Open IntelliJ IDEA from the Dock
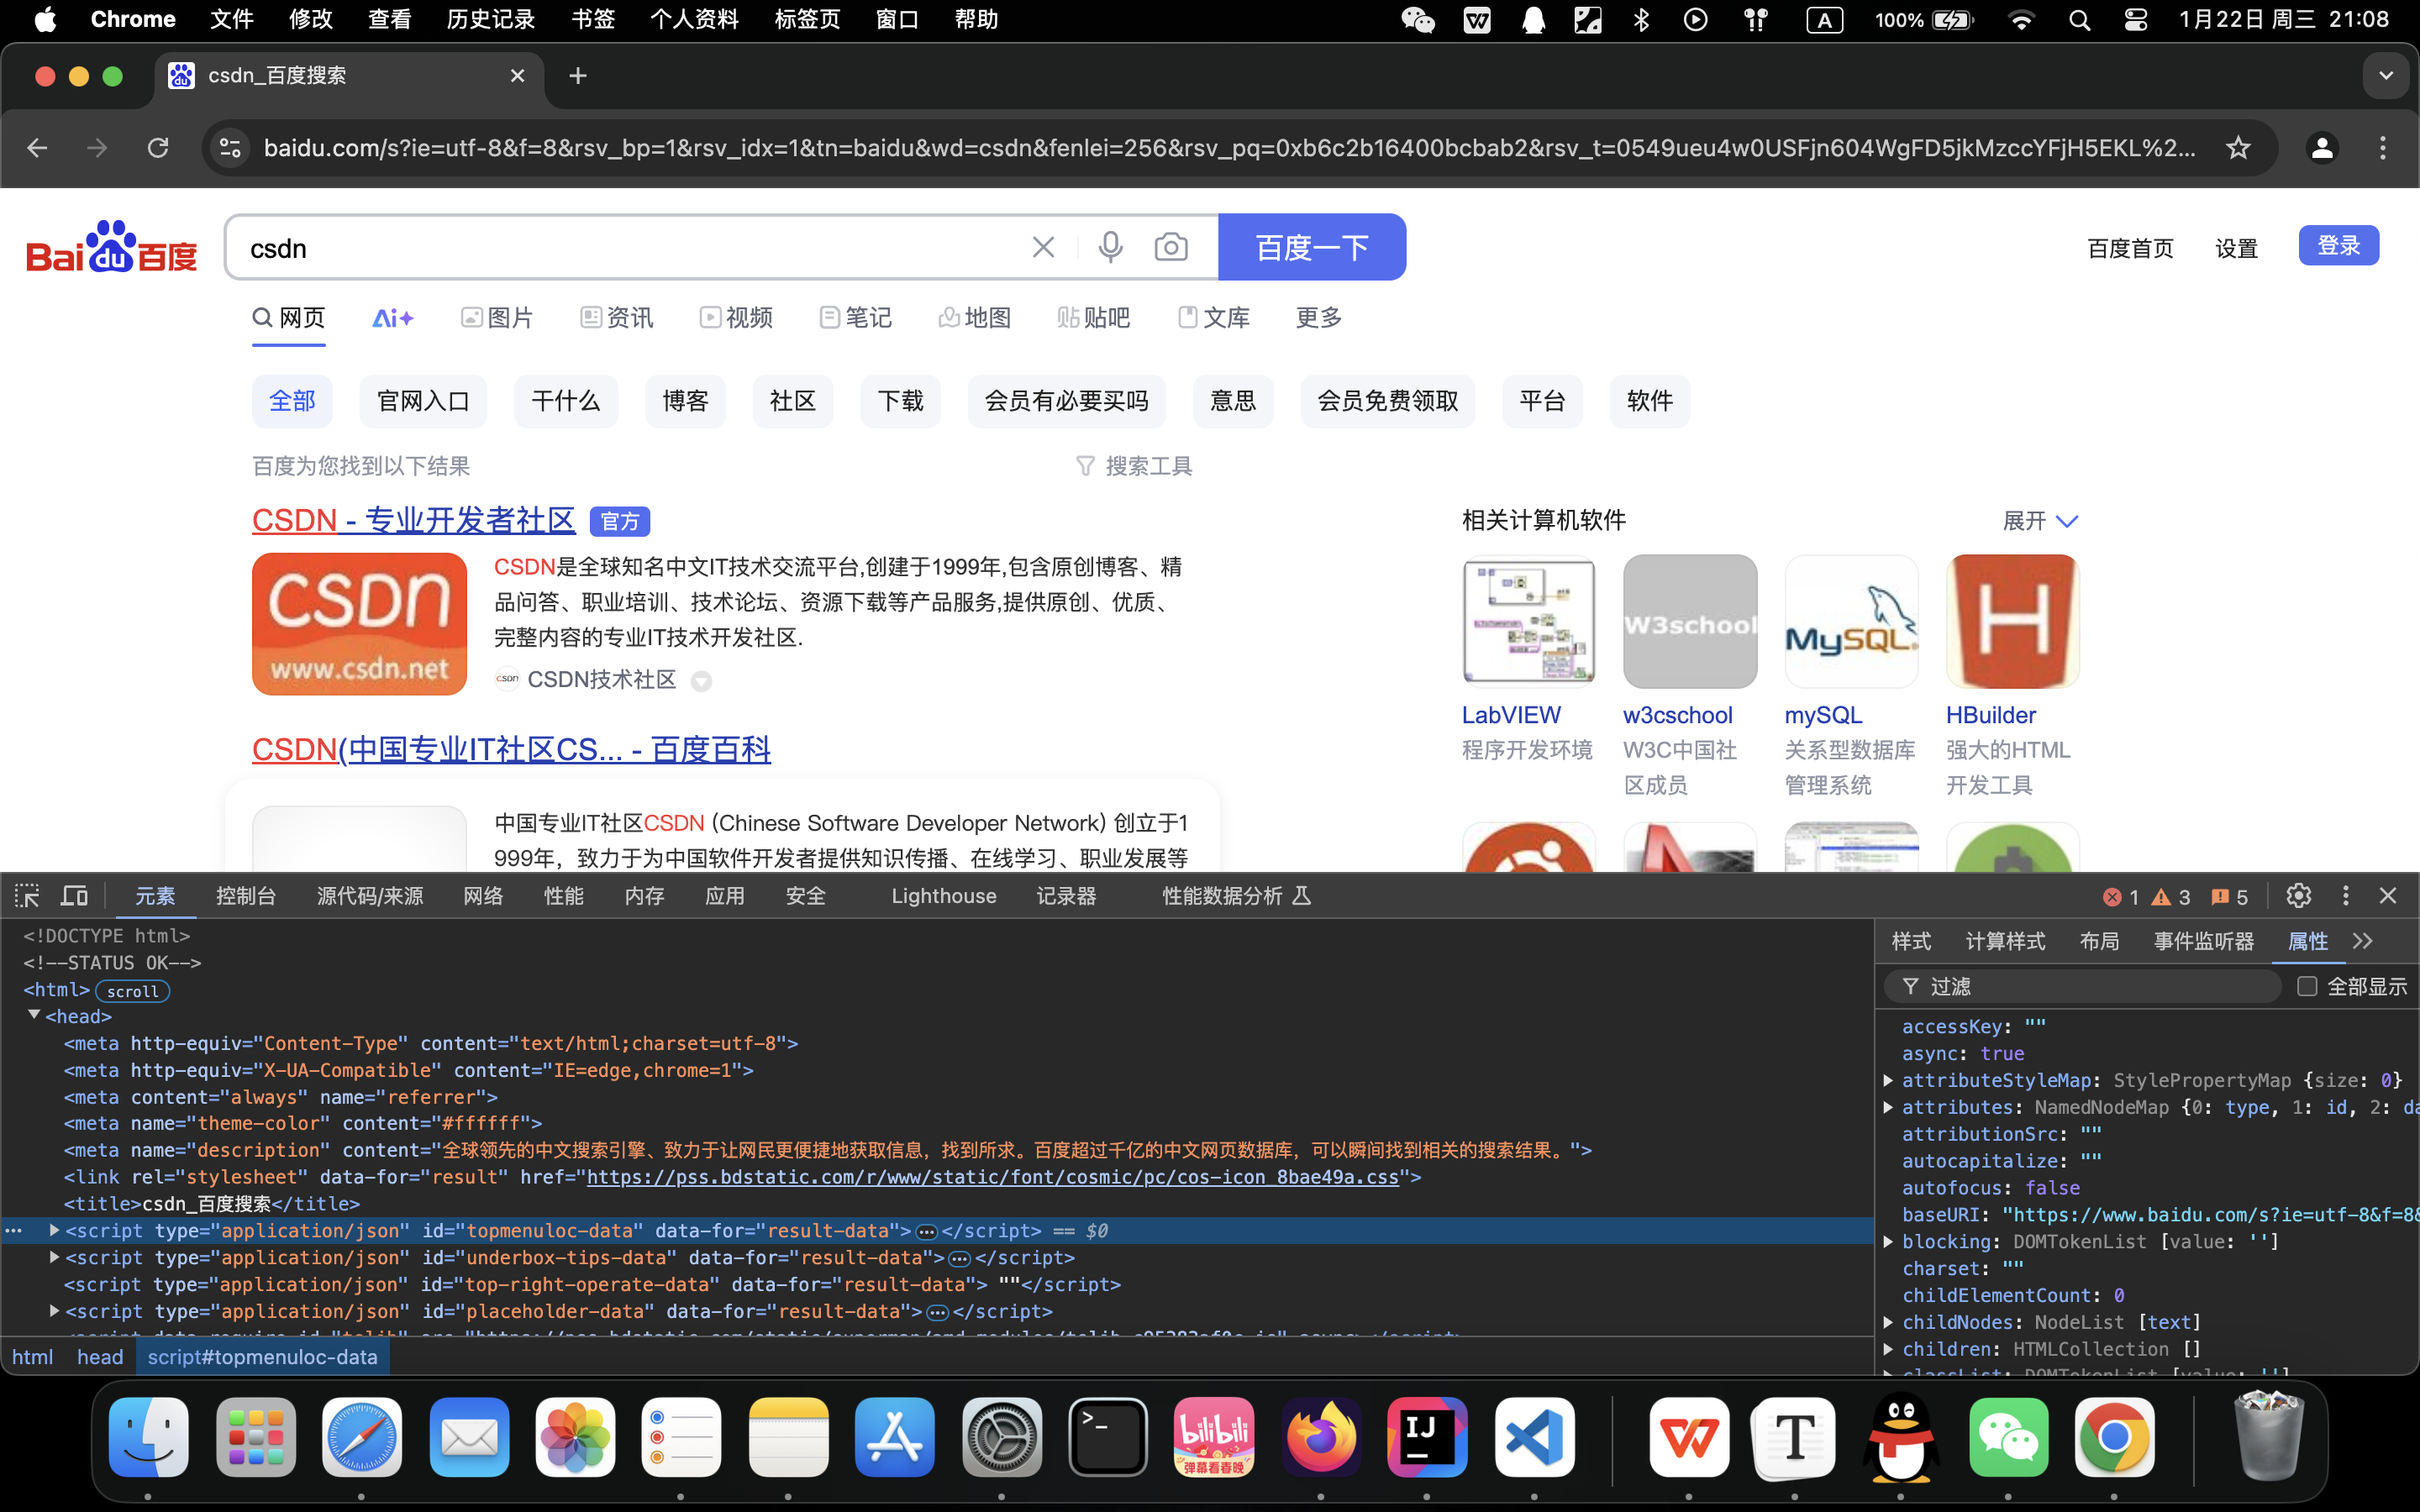Viewport: 2420px width, 1512px height. tap(1427, 1437)
